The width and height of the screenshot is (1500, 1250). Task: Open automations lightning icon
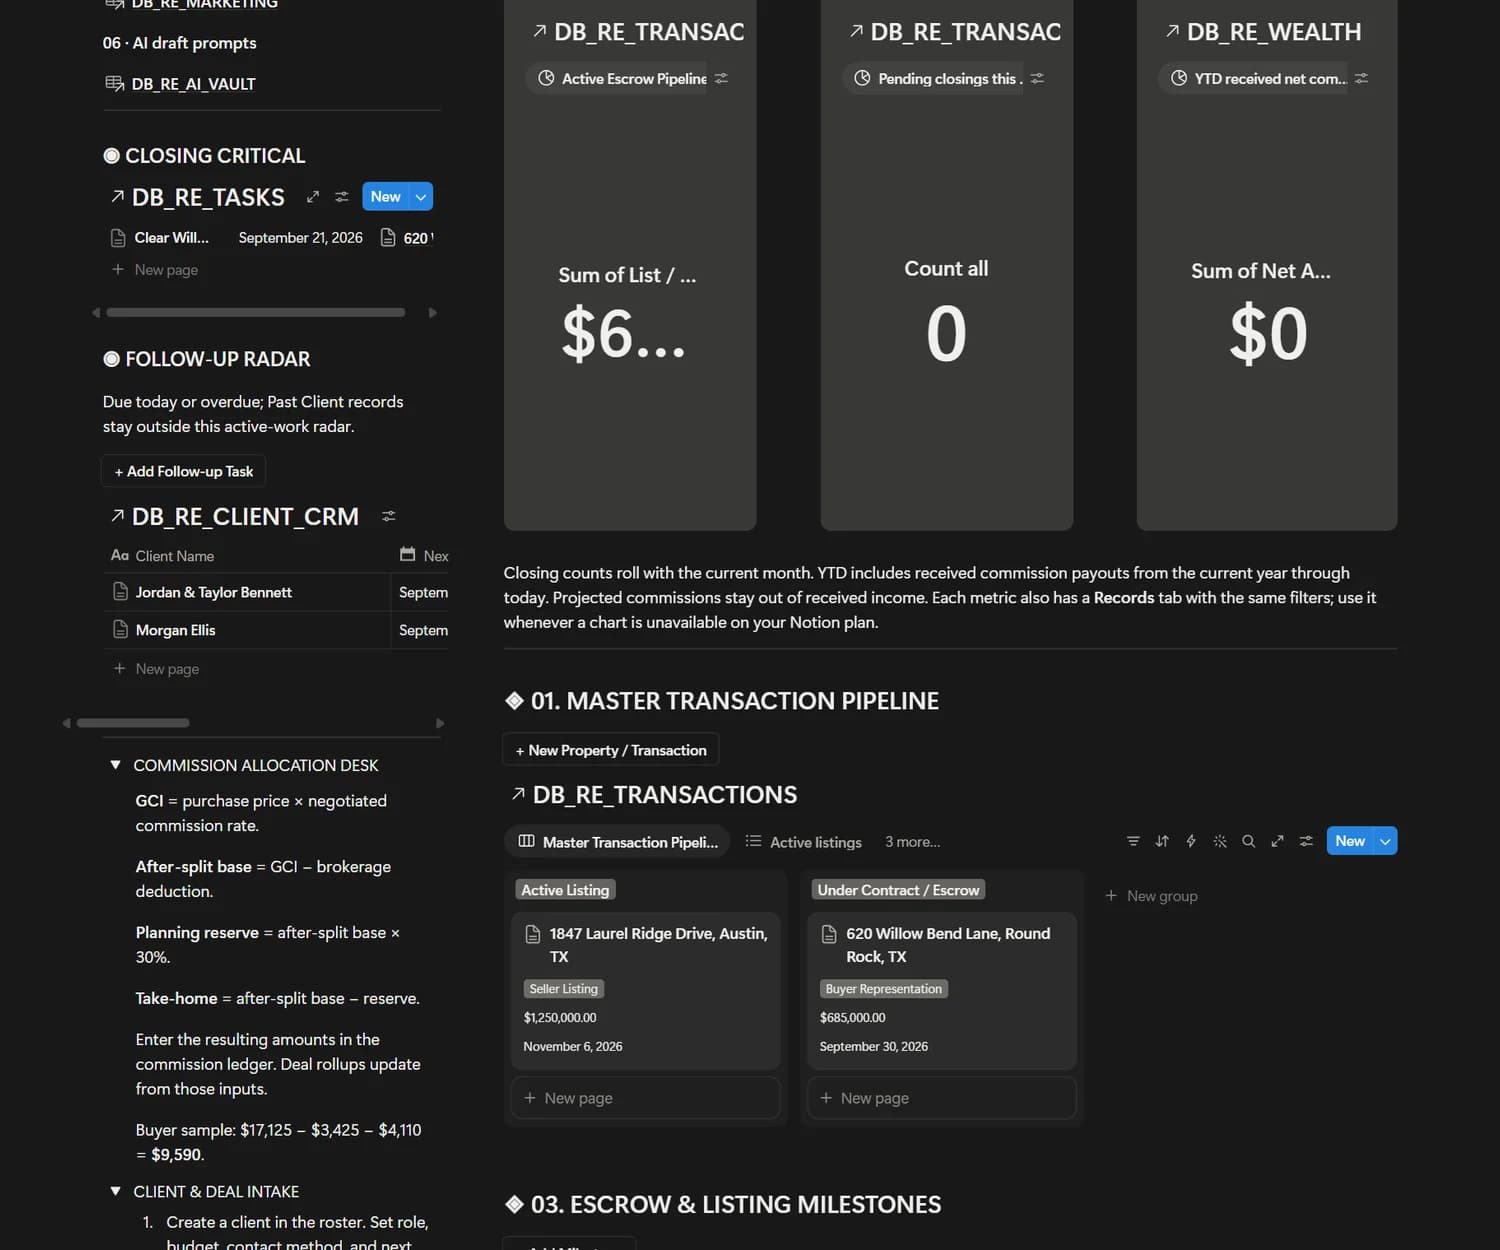(x=1191, y=841)
